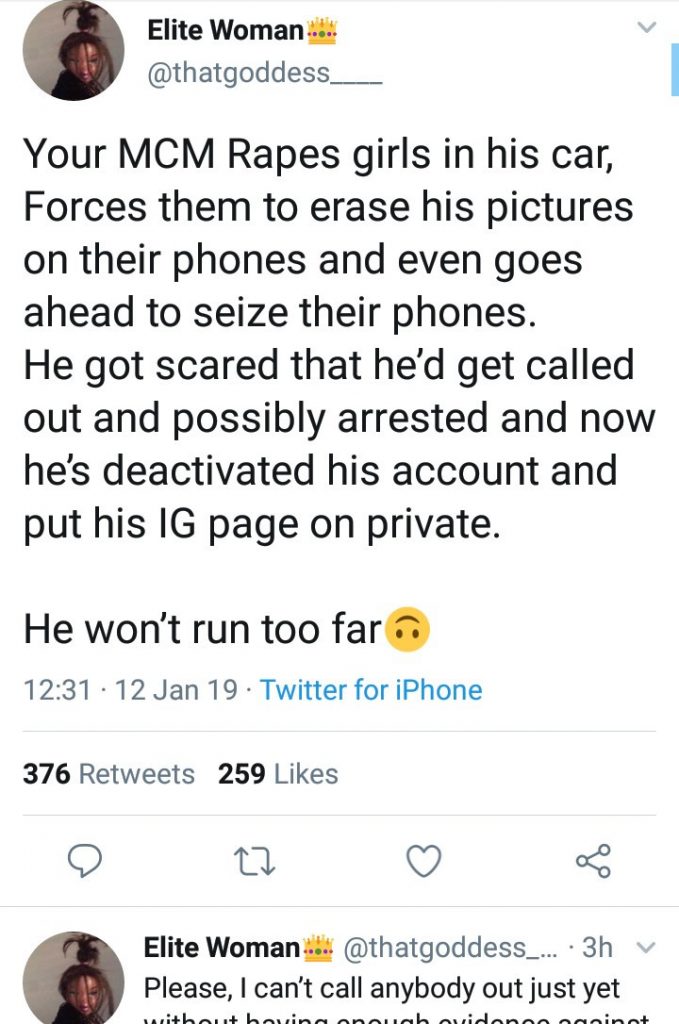679x1024 pixels.
Task: Open the reply tweet's profile picture
Action: [x=73, y=977]
